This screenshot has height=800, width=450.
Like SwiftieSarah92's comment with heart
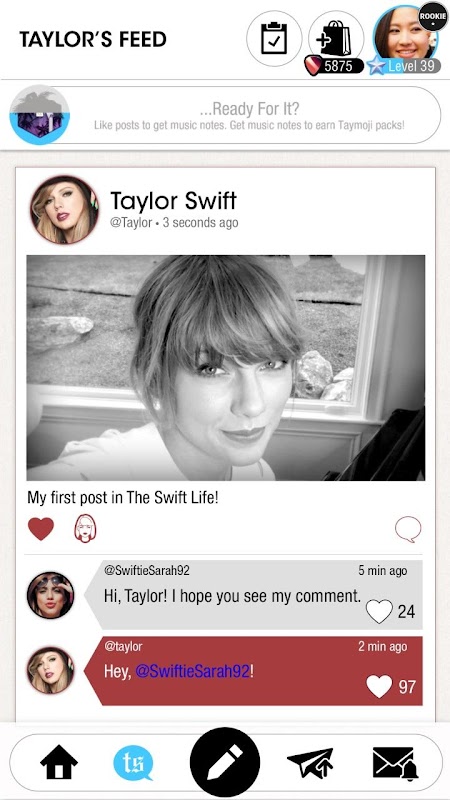379,611
